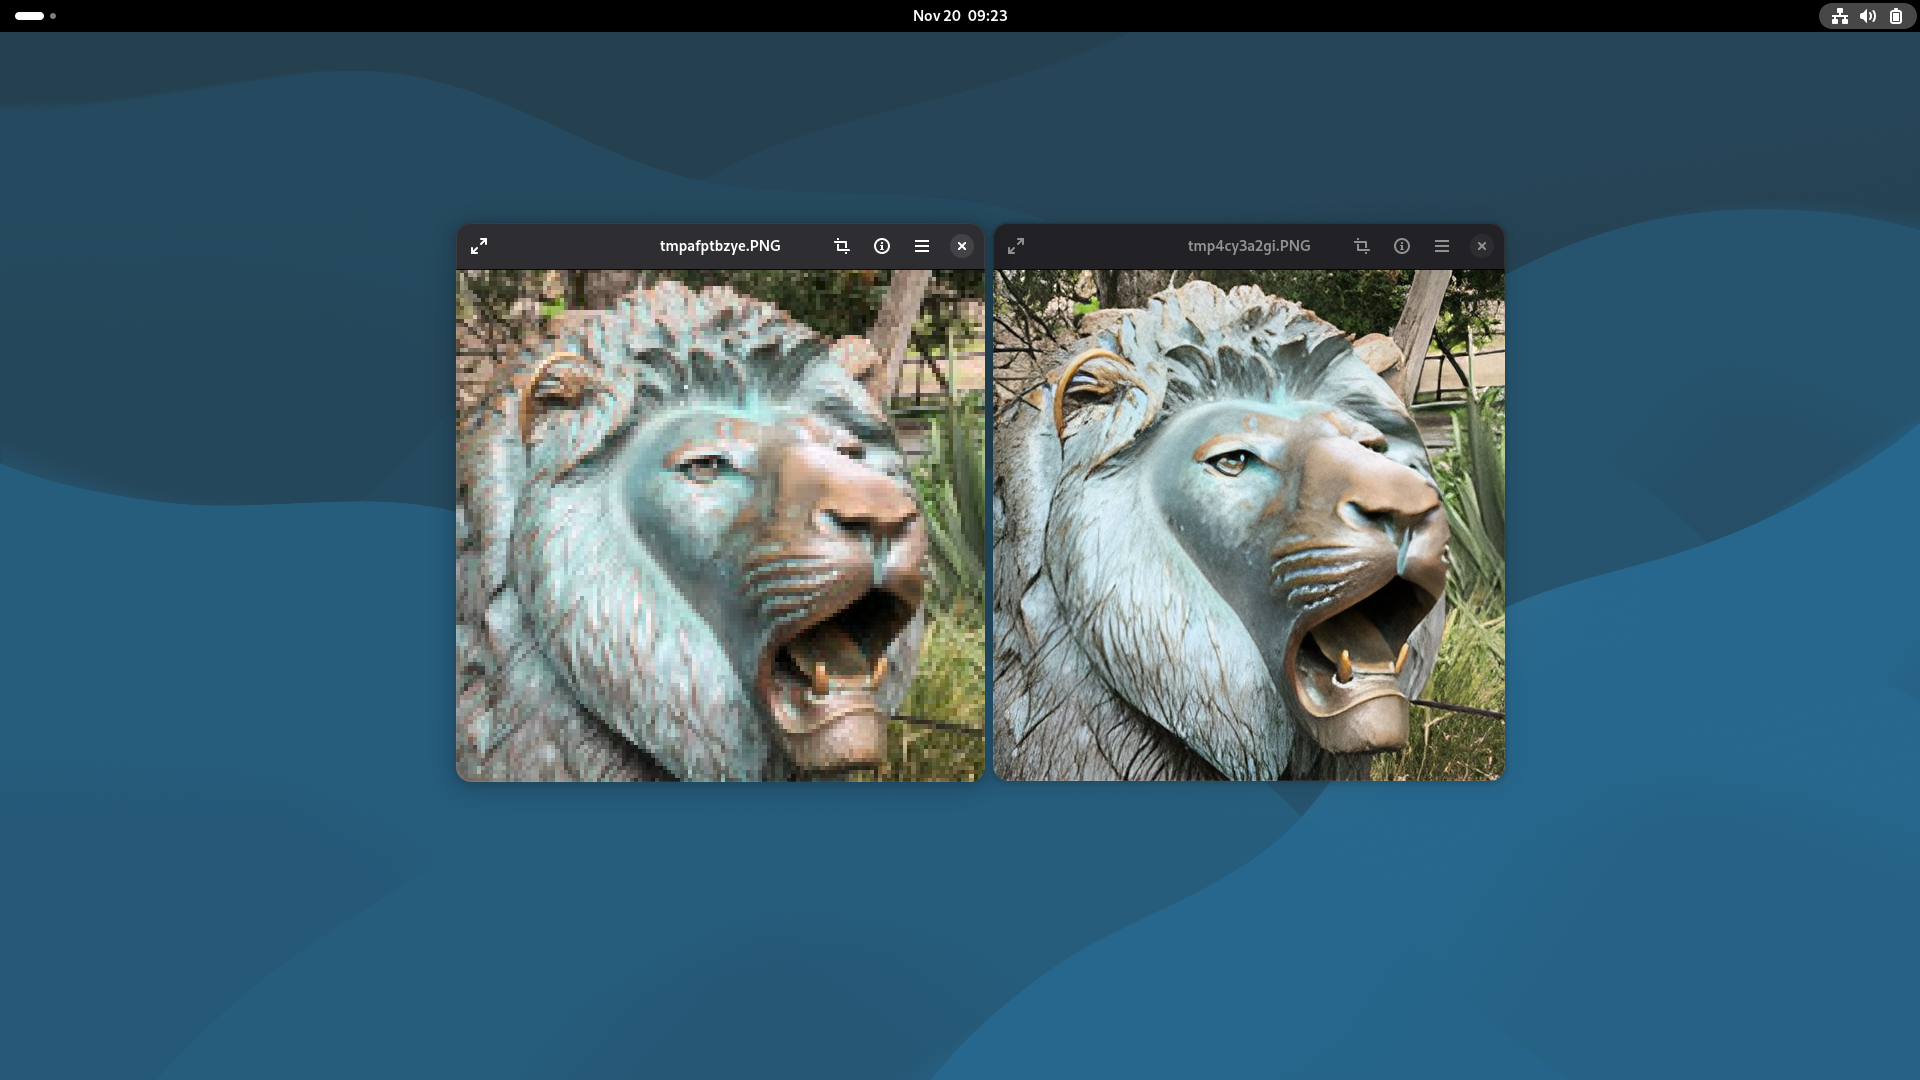Show image info in tmp4cy3a2gi.PNG window
Screen dimensions: 1920x1080
[1402, 246]
